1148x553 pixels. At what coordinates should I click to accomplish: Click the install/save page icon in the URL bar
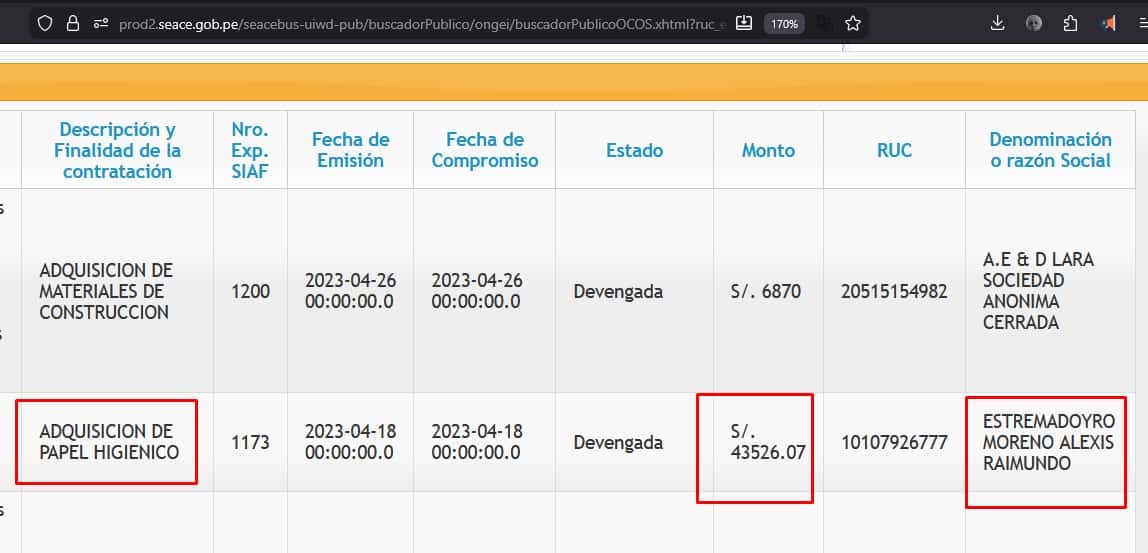click(743, 23)
